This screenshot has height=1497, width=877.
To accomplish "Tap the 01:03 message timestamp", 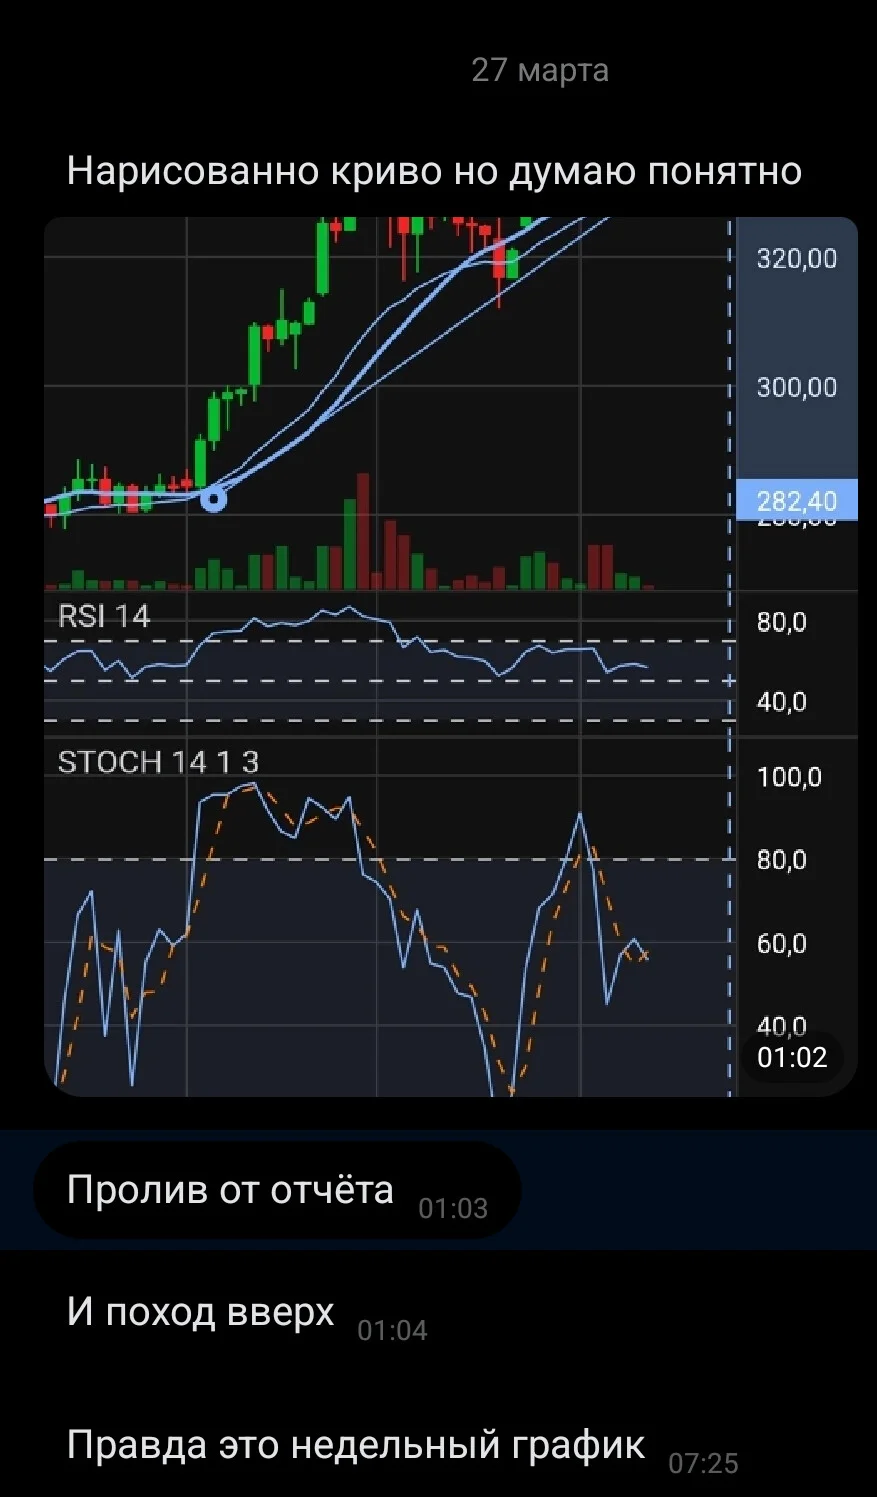I will [x=453, y=1208].
